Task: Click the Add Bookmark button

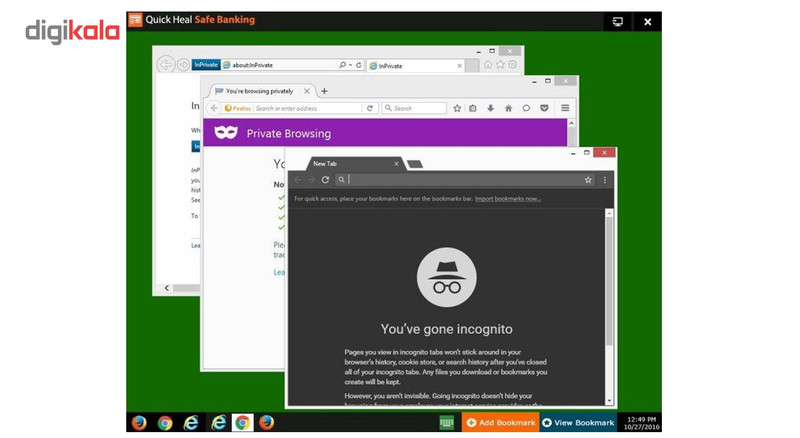Action: 501,423
